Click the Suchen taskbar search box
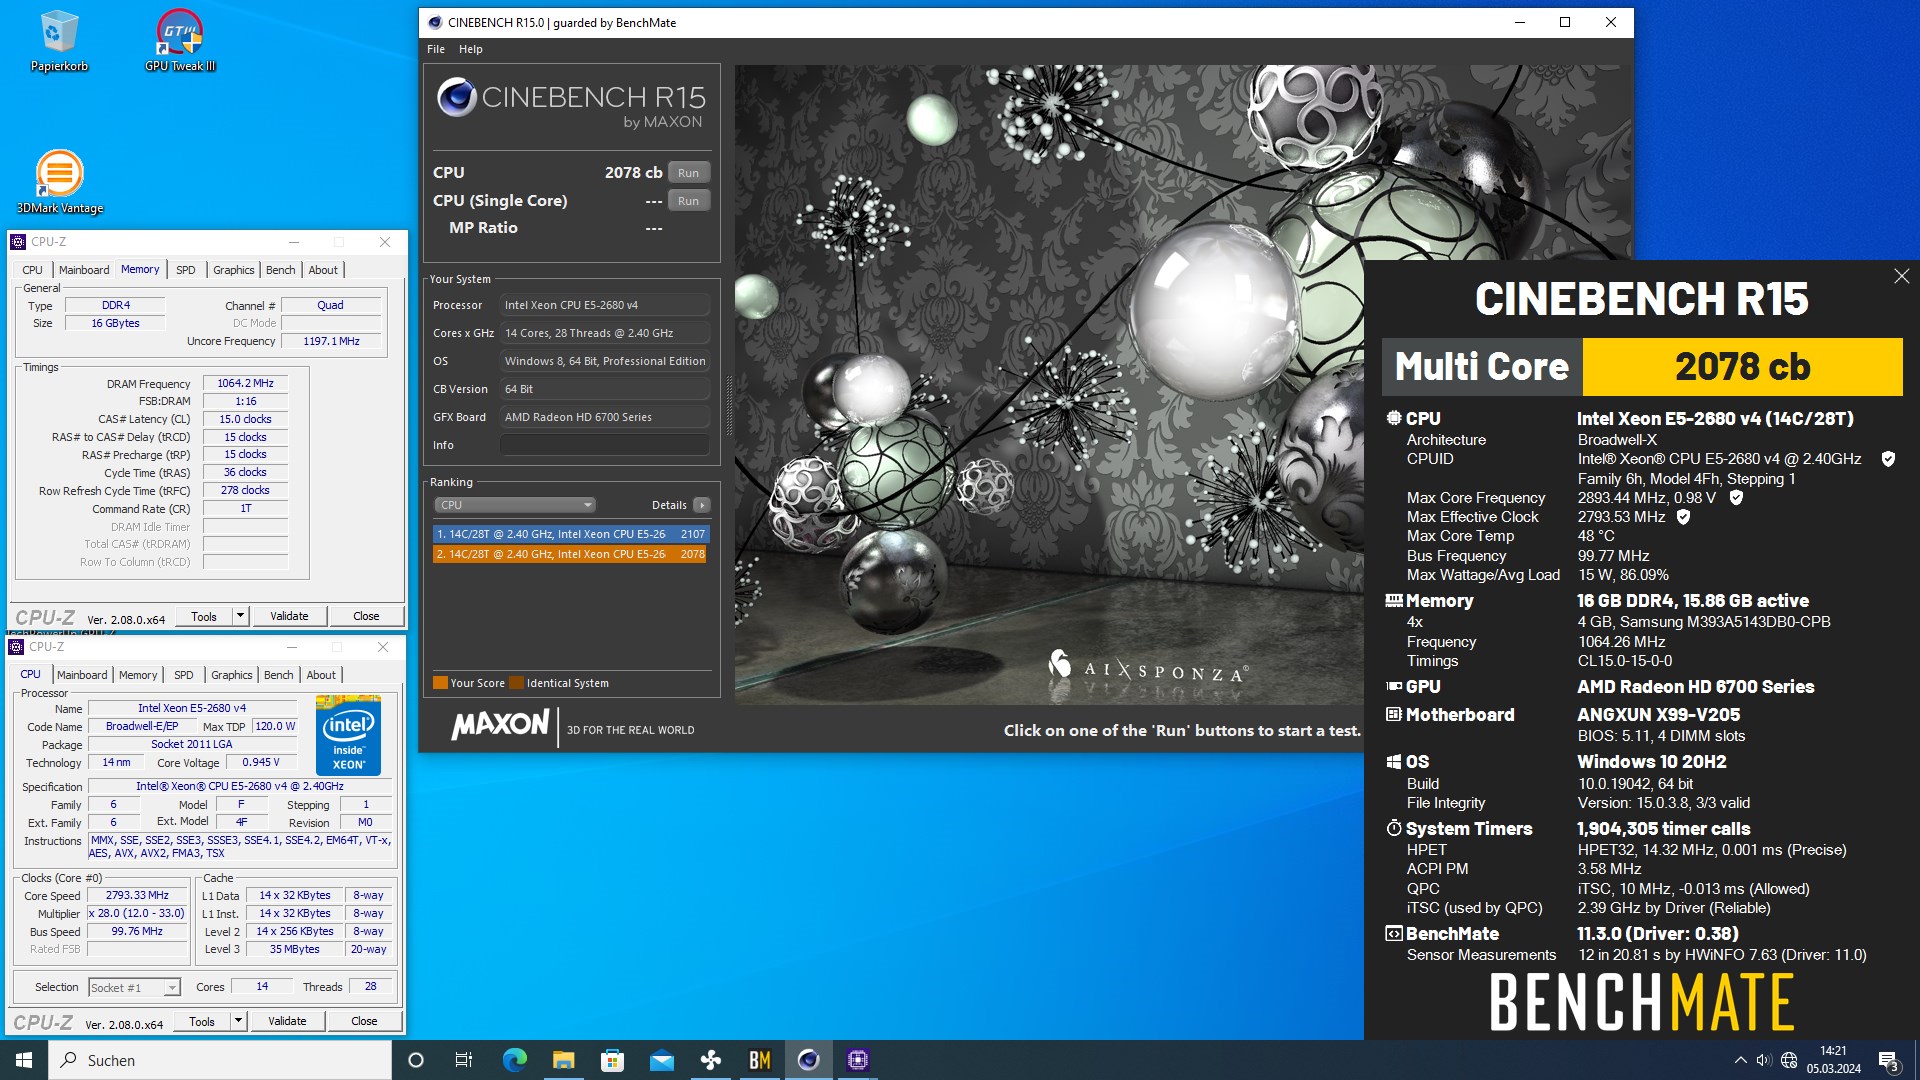The width and height of the screenshot is (1920, 1080). pos(220,1060)
